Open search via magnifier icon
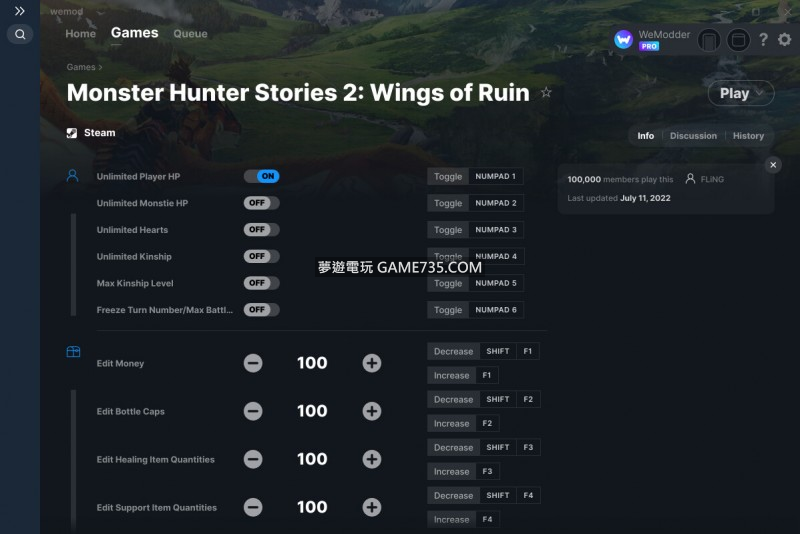 20,34
